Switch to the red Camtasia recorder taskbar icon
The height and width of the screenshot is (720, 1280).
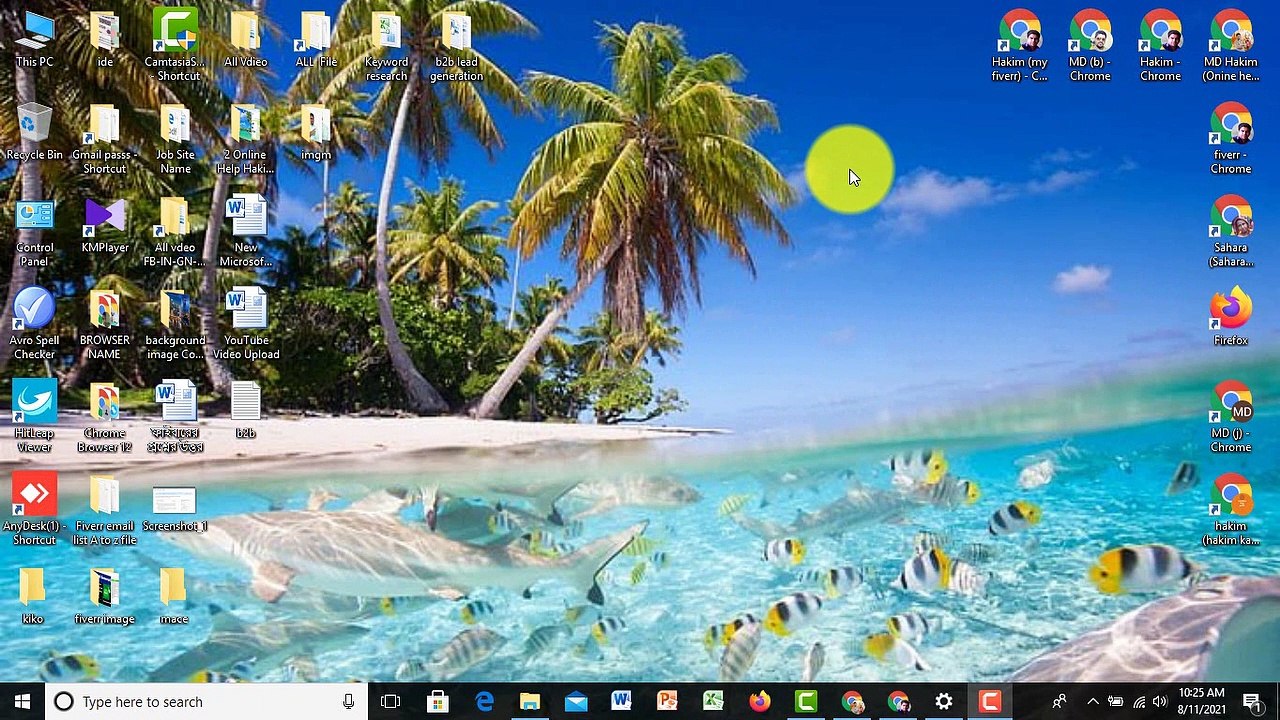click(990, 702)
